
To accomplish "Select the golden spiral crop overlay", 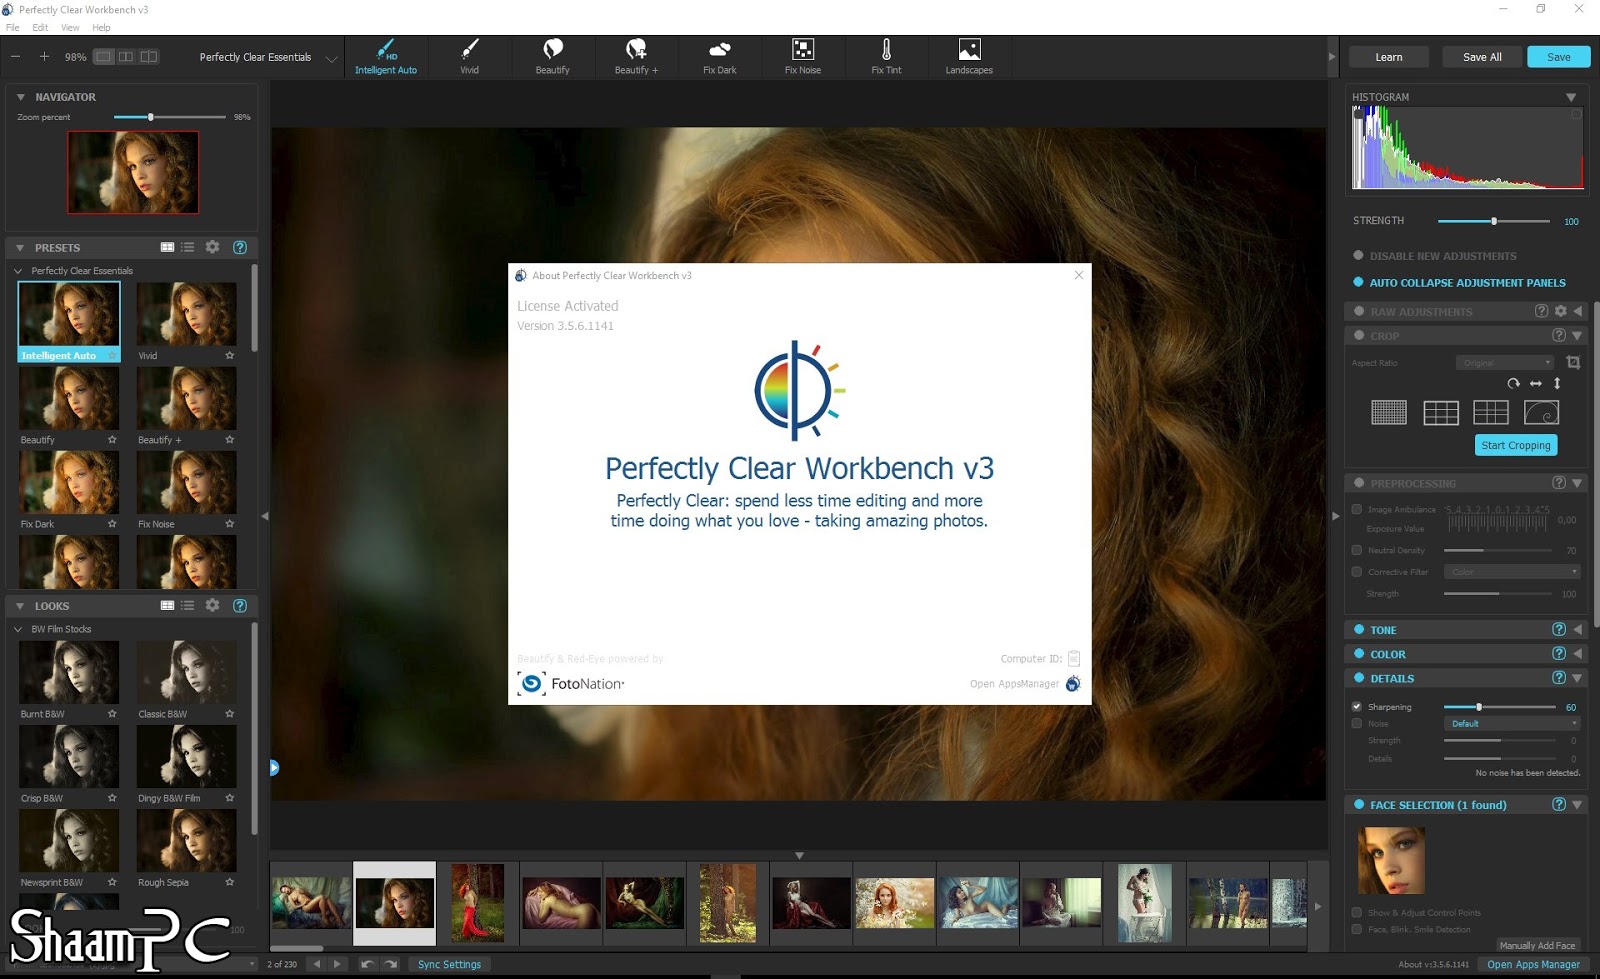I will point(1541,412).
